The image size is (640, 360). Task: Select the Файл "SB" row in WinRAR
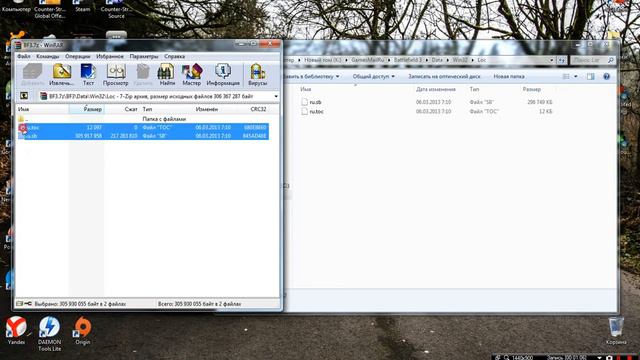[142, 136]
